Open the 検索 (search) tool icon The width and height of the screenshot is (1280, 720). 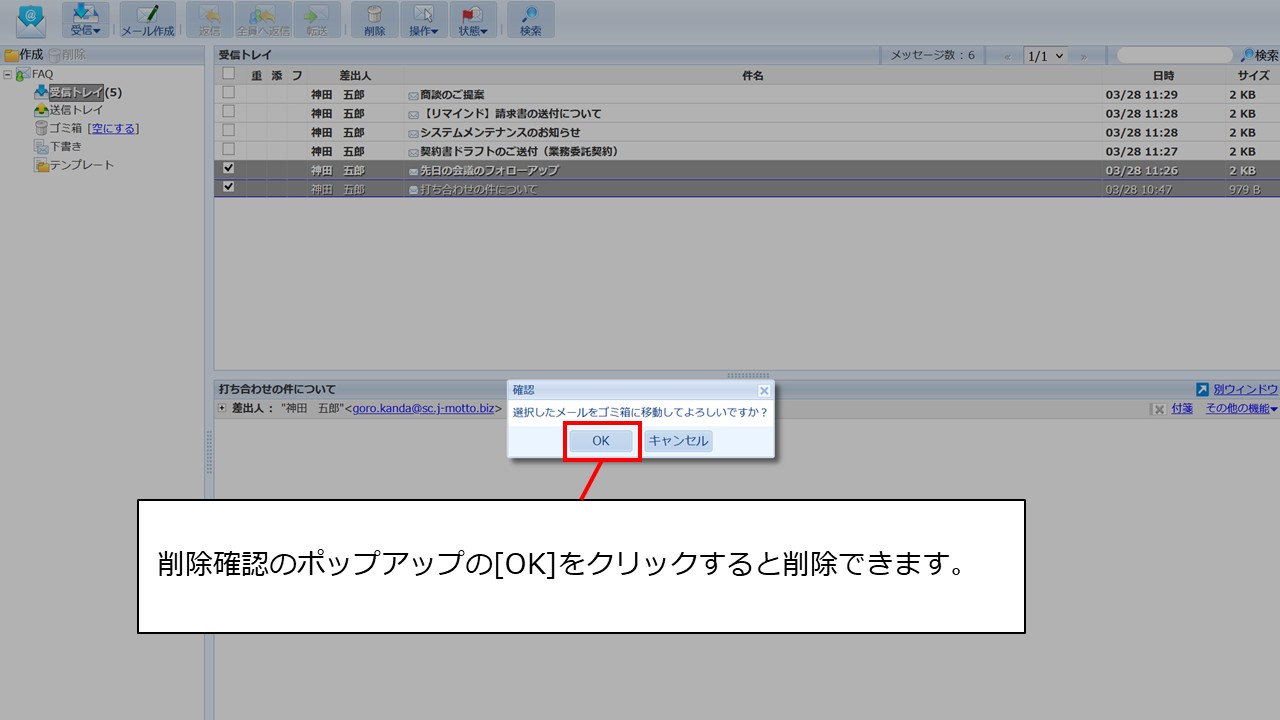531,19
